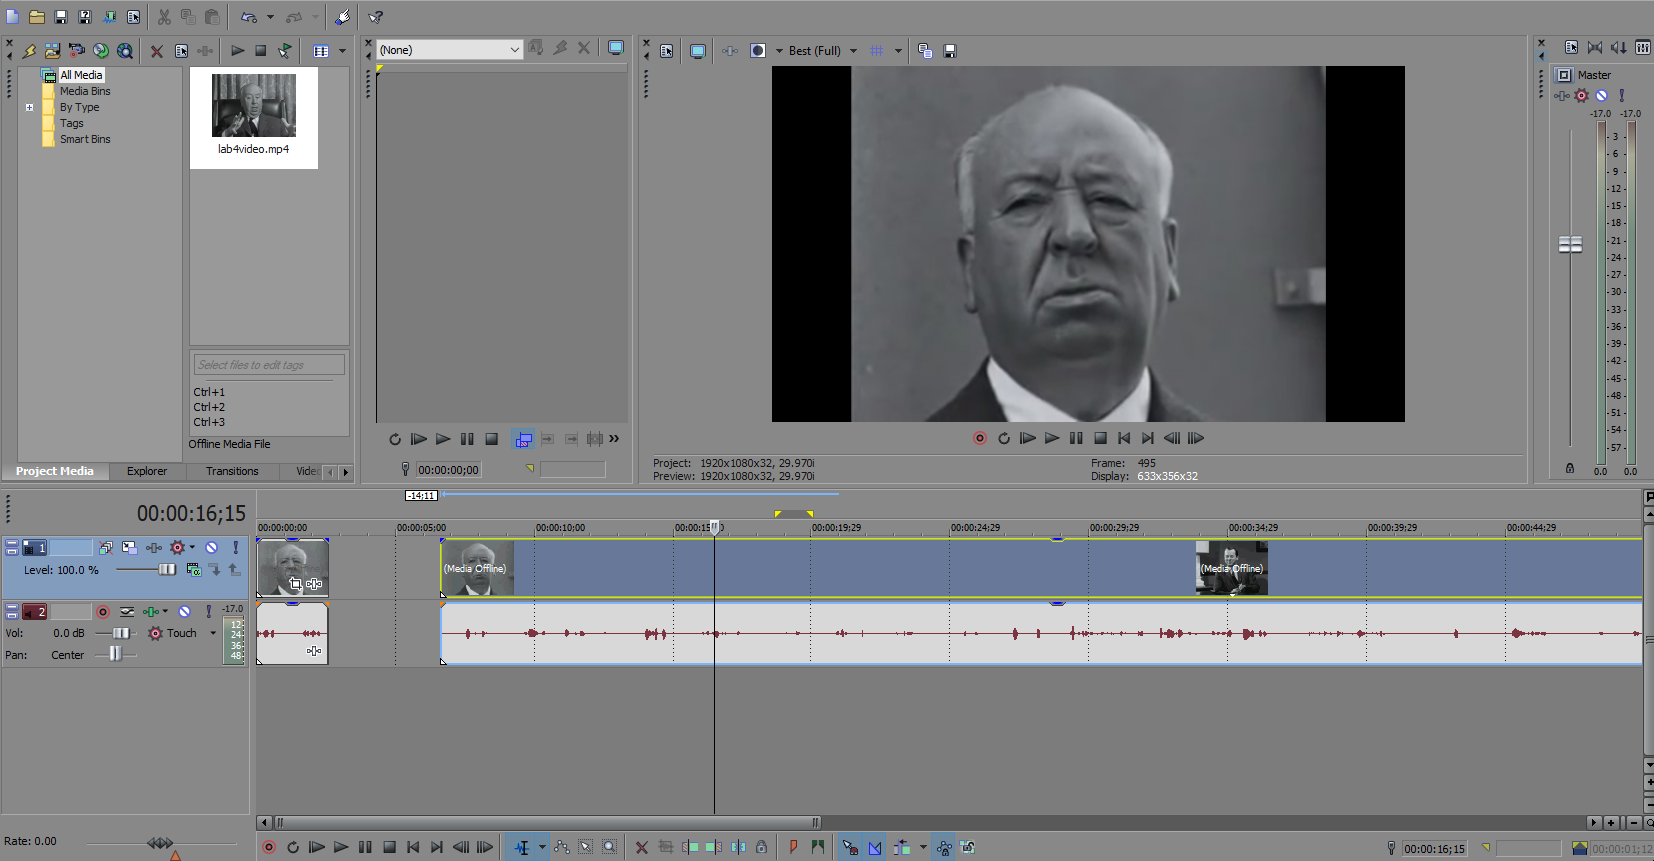Click the Save Snapshot icon above video preview
Image resolution: width=1654 pixels, height=861 pixels.
coord(950,51)
